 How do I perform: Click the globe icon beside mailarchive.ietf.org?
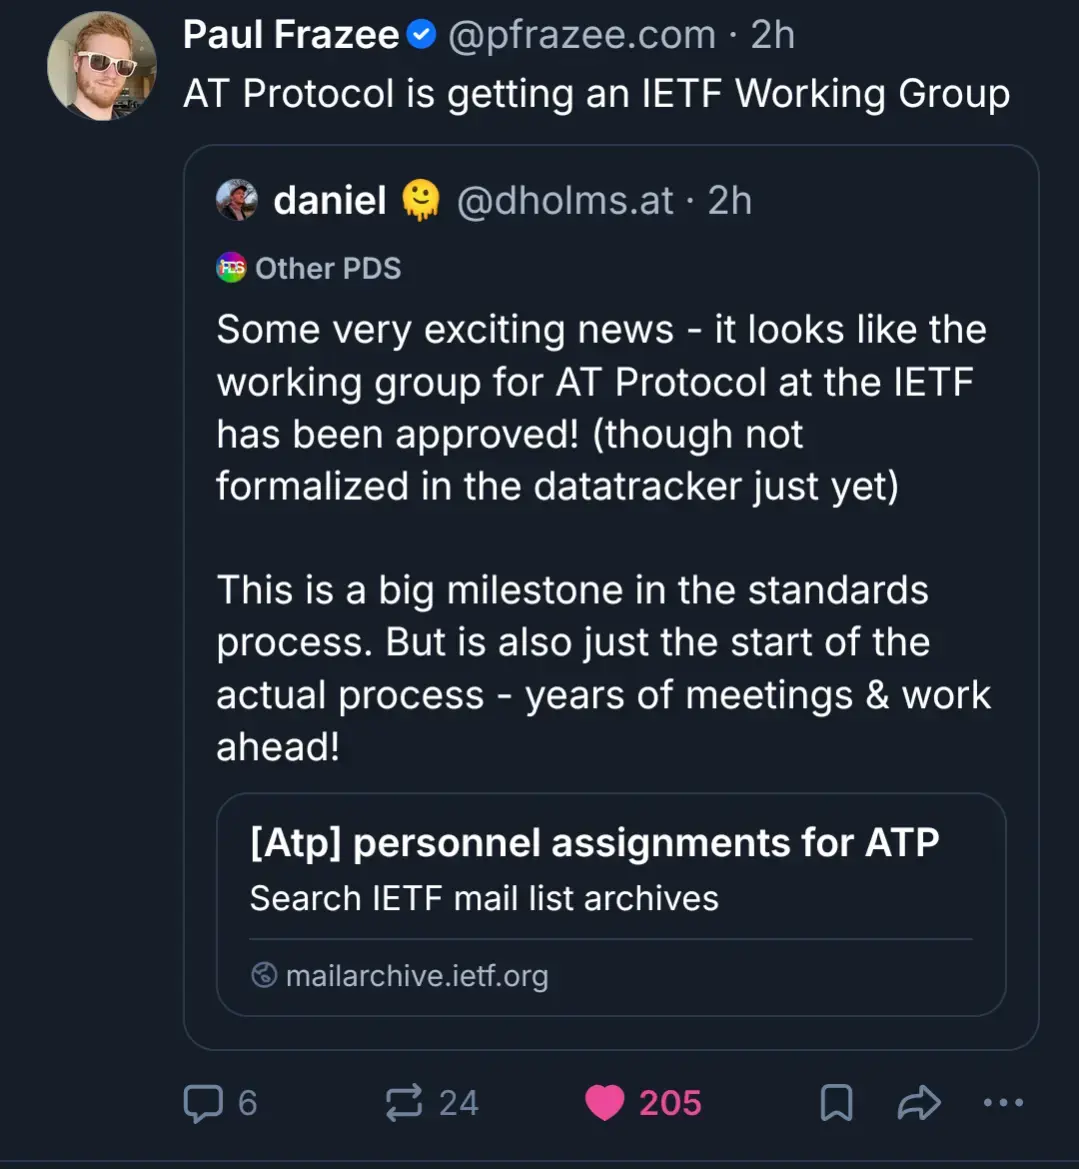tap(264, 975)
